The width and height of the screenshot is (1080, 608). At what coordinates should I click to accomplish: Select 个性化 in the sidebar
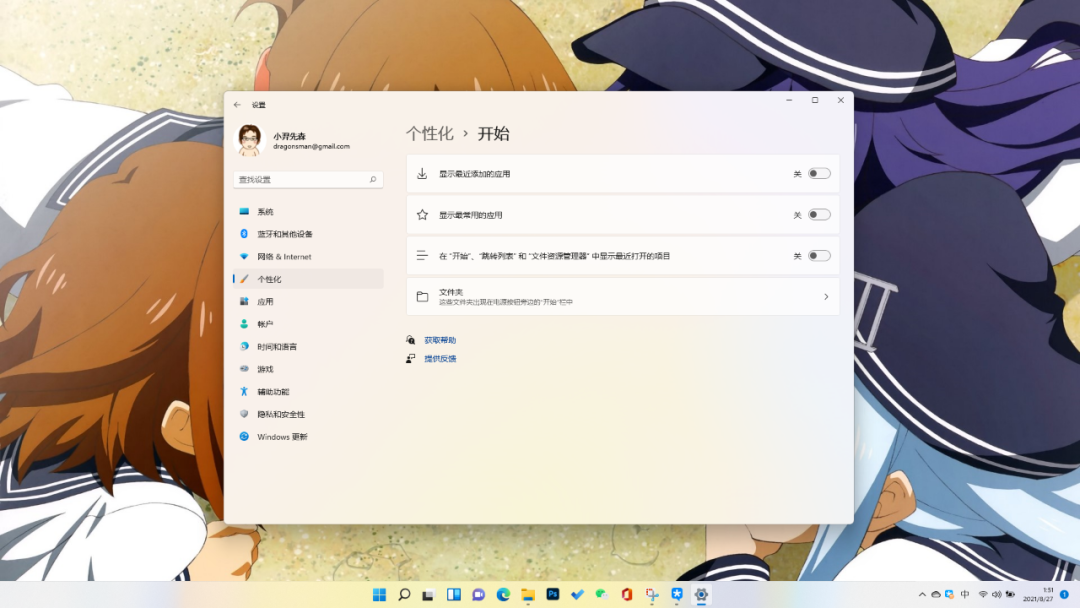308,279
